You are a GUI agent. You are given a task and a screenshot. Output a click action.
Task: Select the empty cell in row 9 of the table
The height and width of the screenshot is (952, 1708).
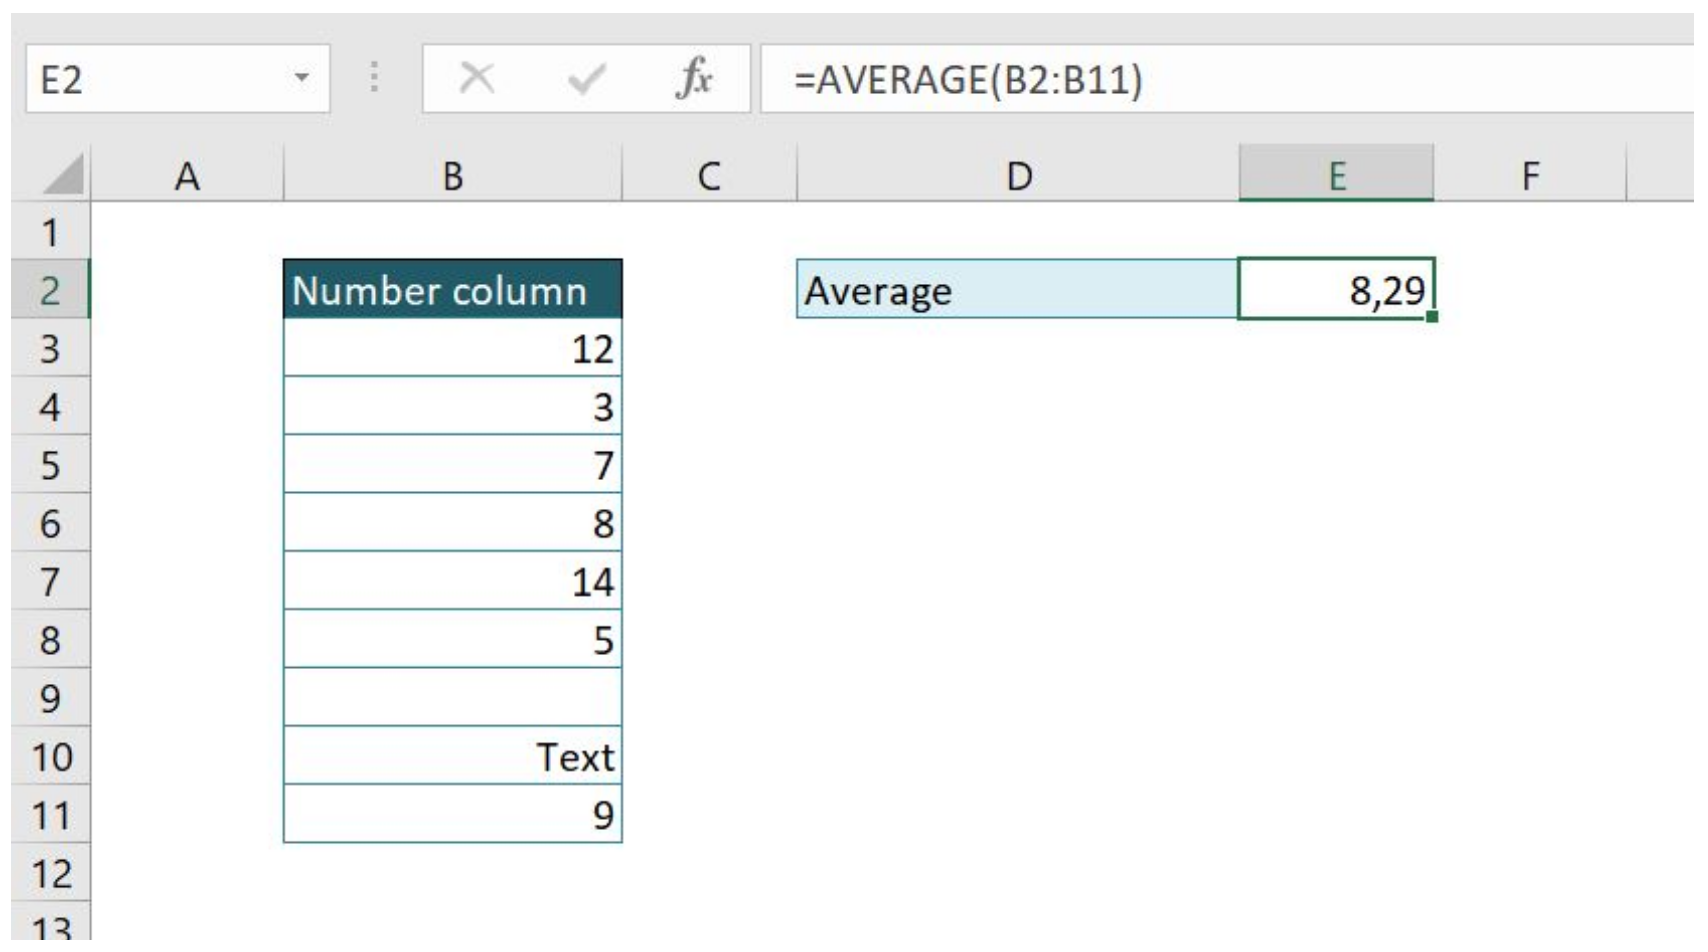coord(455,700)
